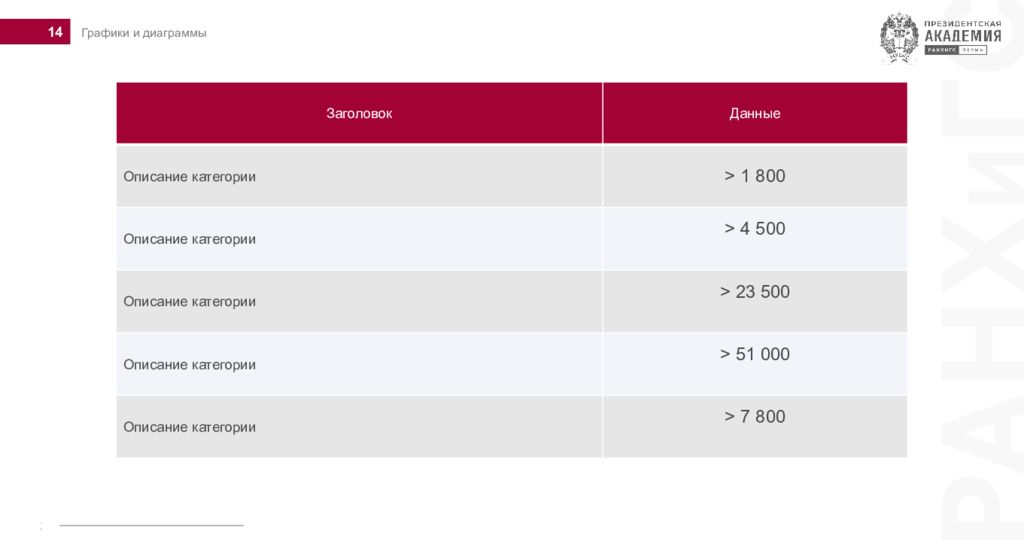Select the 'Данные' column header
The width and height of the screenshot is (1024, 540).
(x=755, y=113)
